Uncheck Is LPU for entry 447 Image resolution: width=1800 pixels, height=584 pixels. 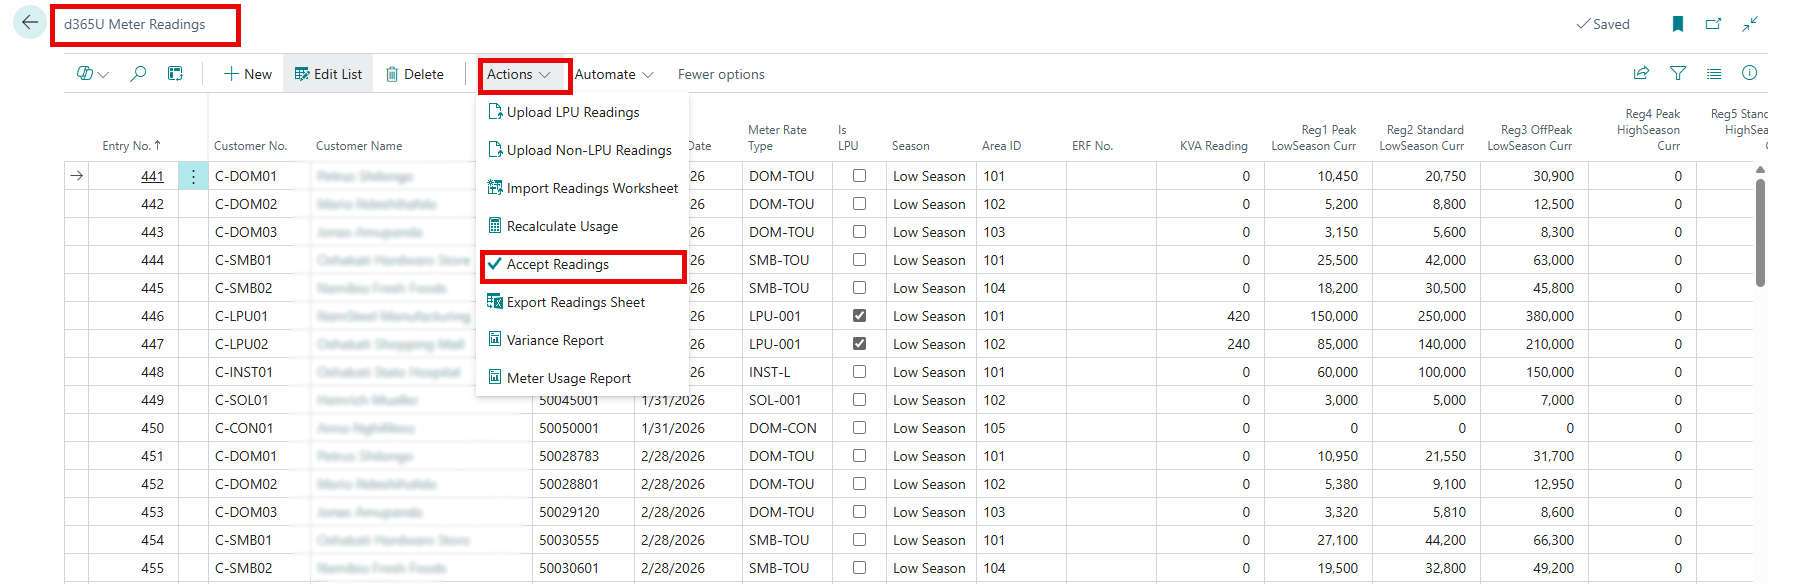859,343
